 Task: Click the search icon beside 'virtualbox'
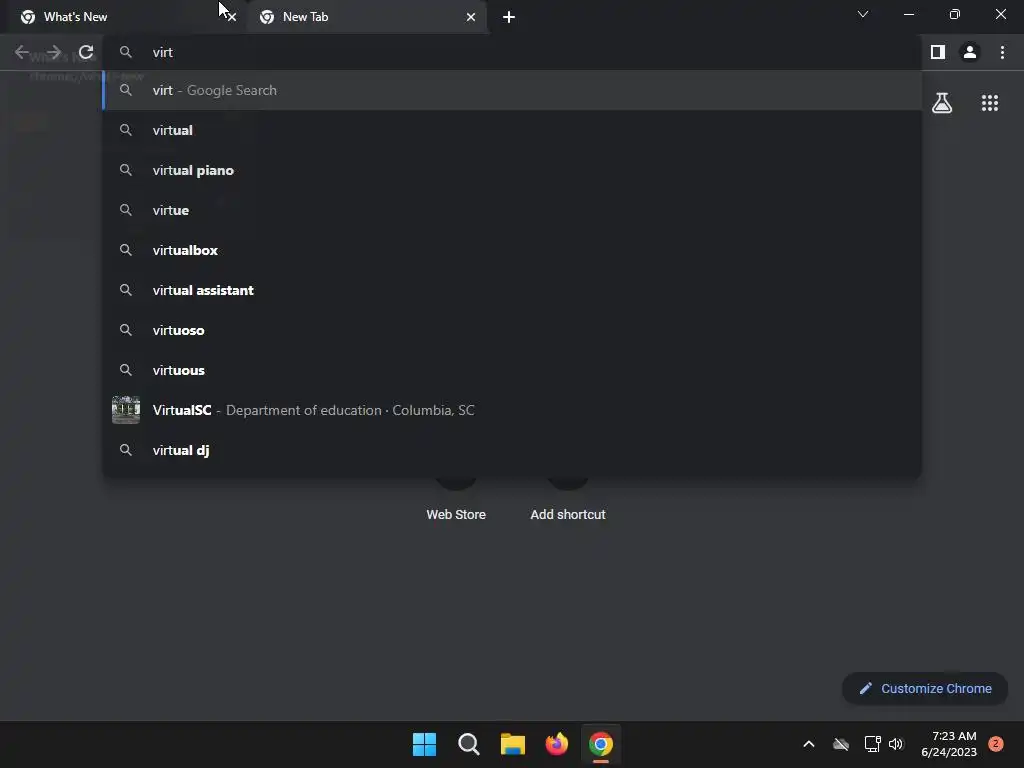click(x=126, y=250)
